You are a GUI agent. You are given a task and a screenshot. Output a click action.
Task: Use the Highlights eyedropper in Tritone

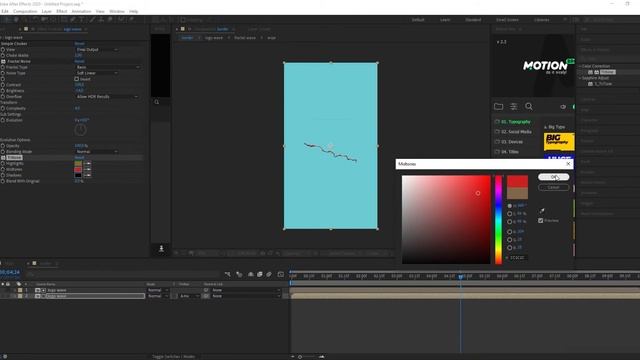[87, 163]
